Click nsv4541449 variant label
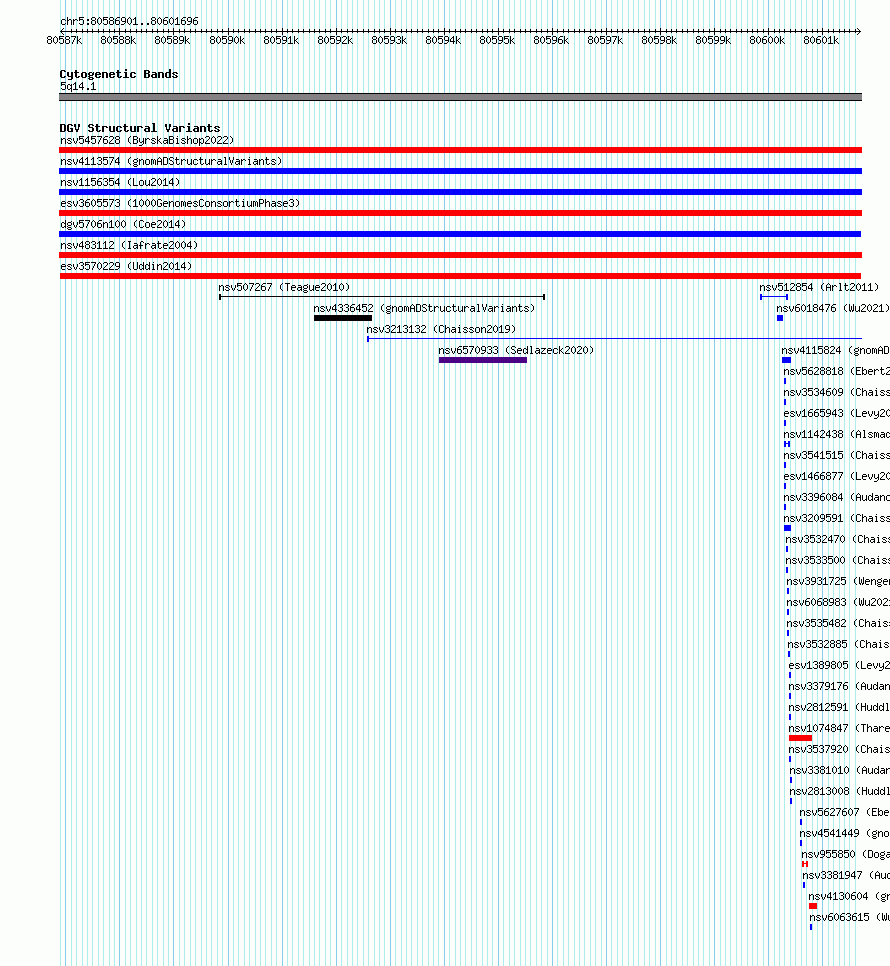Image resolution: width=890 pixels, height=966 pixels. [844, 832]
